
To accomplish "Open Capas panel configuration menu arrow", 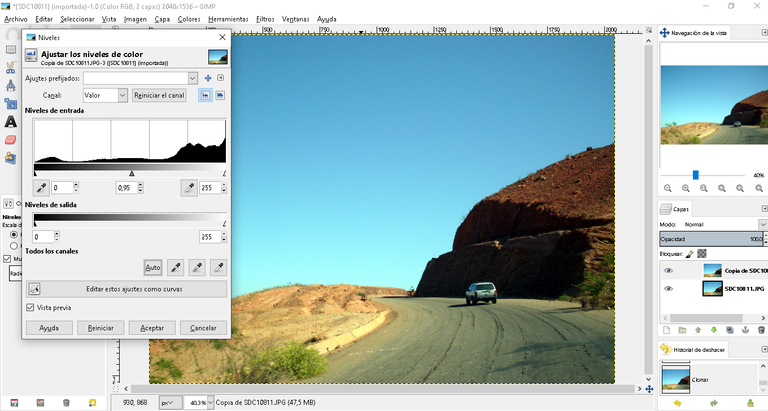I will tap(764, 209).
